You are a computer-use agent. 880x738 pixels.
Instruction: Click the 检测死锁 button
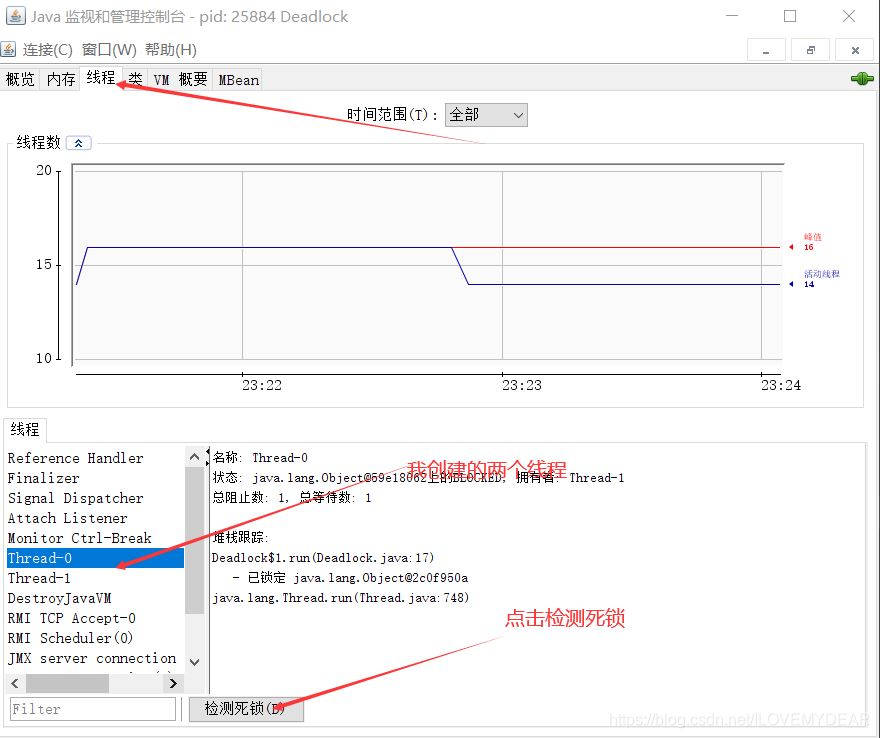coord(246,709)
